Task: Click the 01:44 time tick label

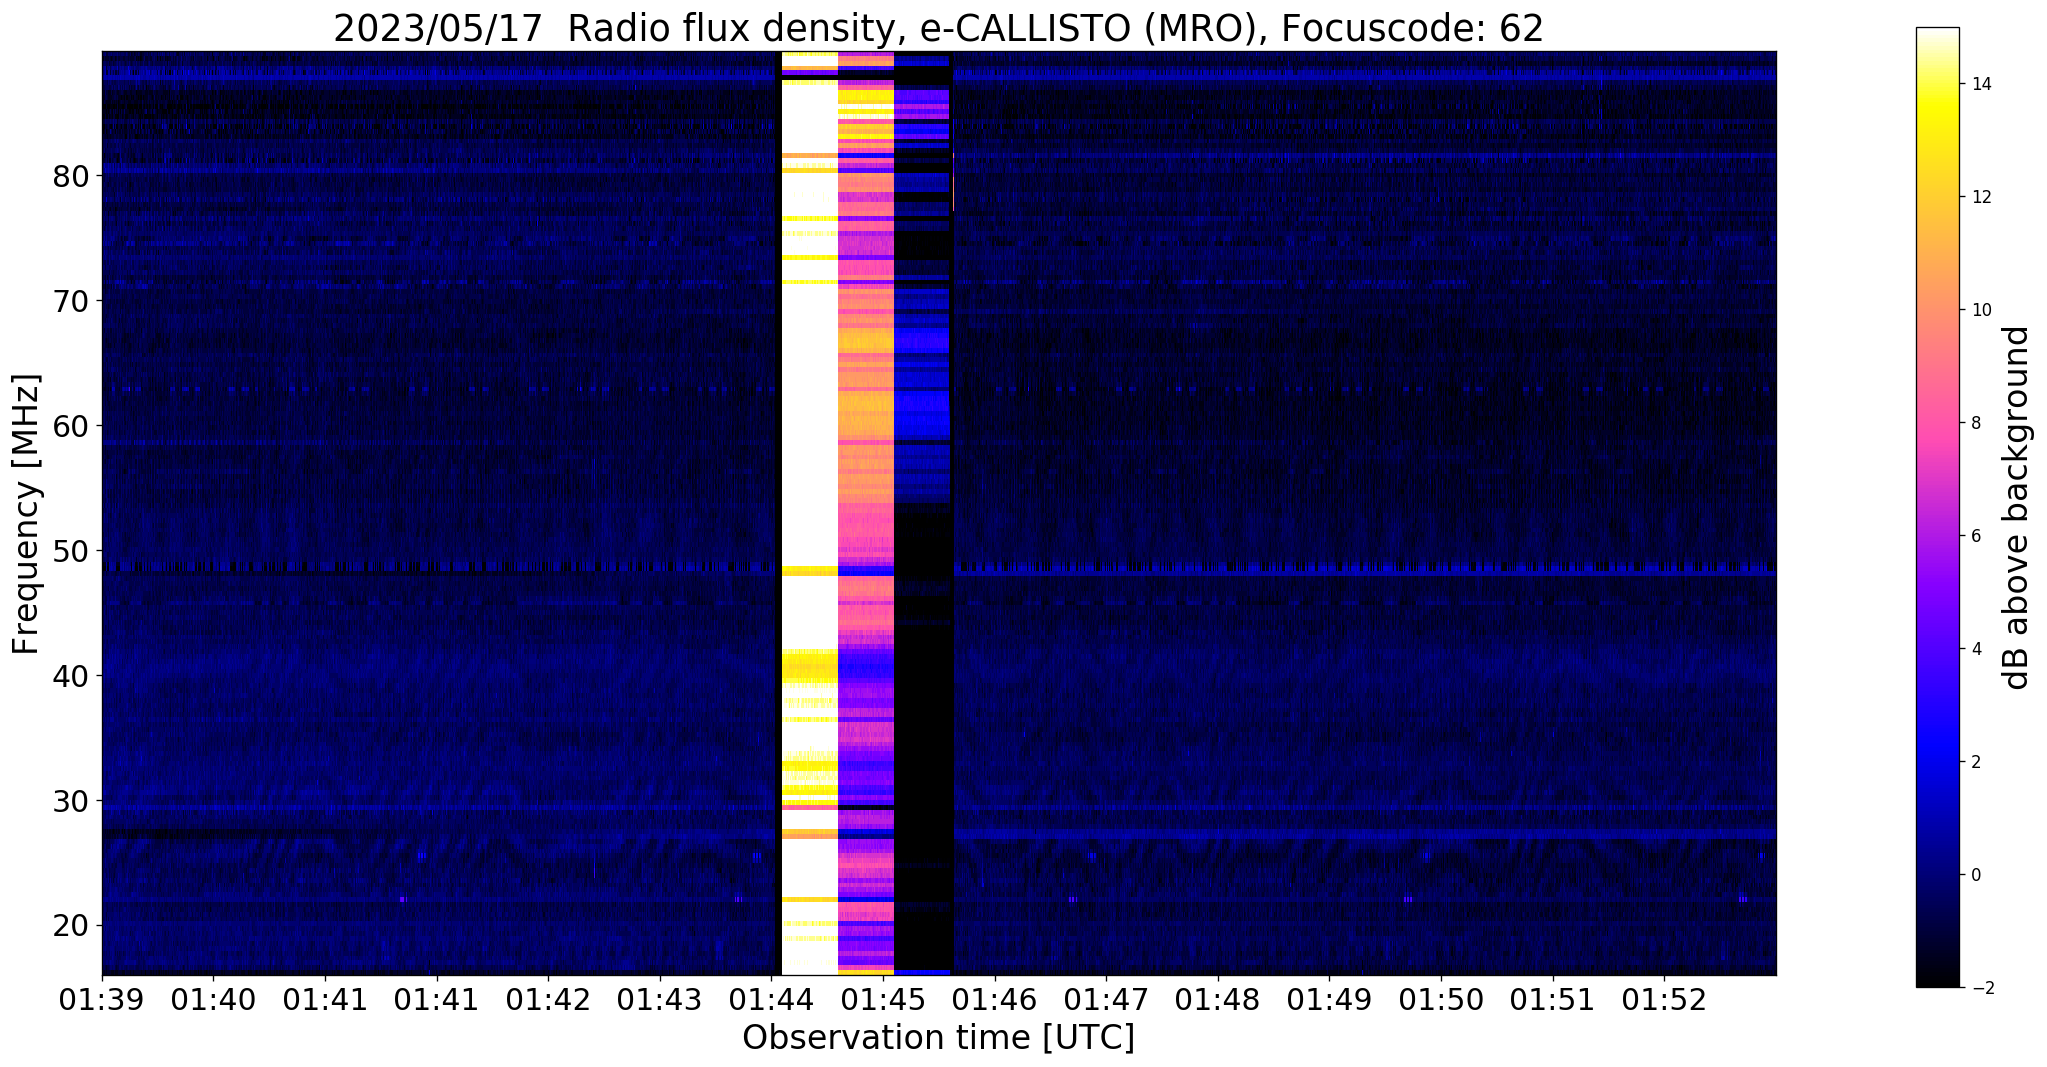Action: 771,999
